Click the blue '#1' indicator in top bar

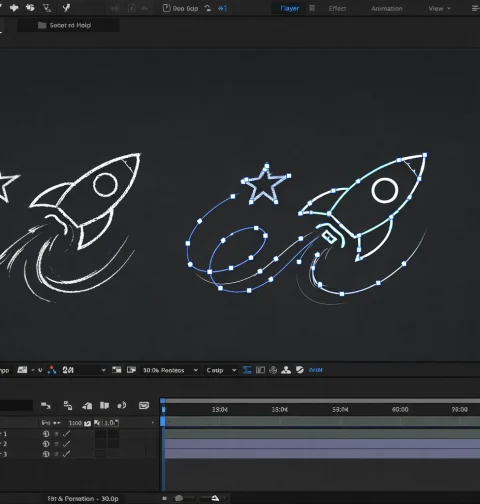222,8
